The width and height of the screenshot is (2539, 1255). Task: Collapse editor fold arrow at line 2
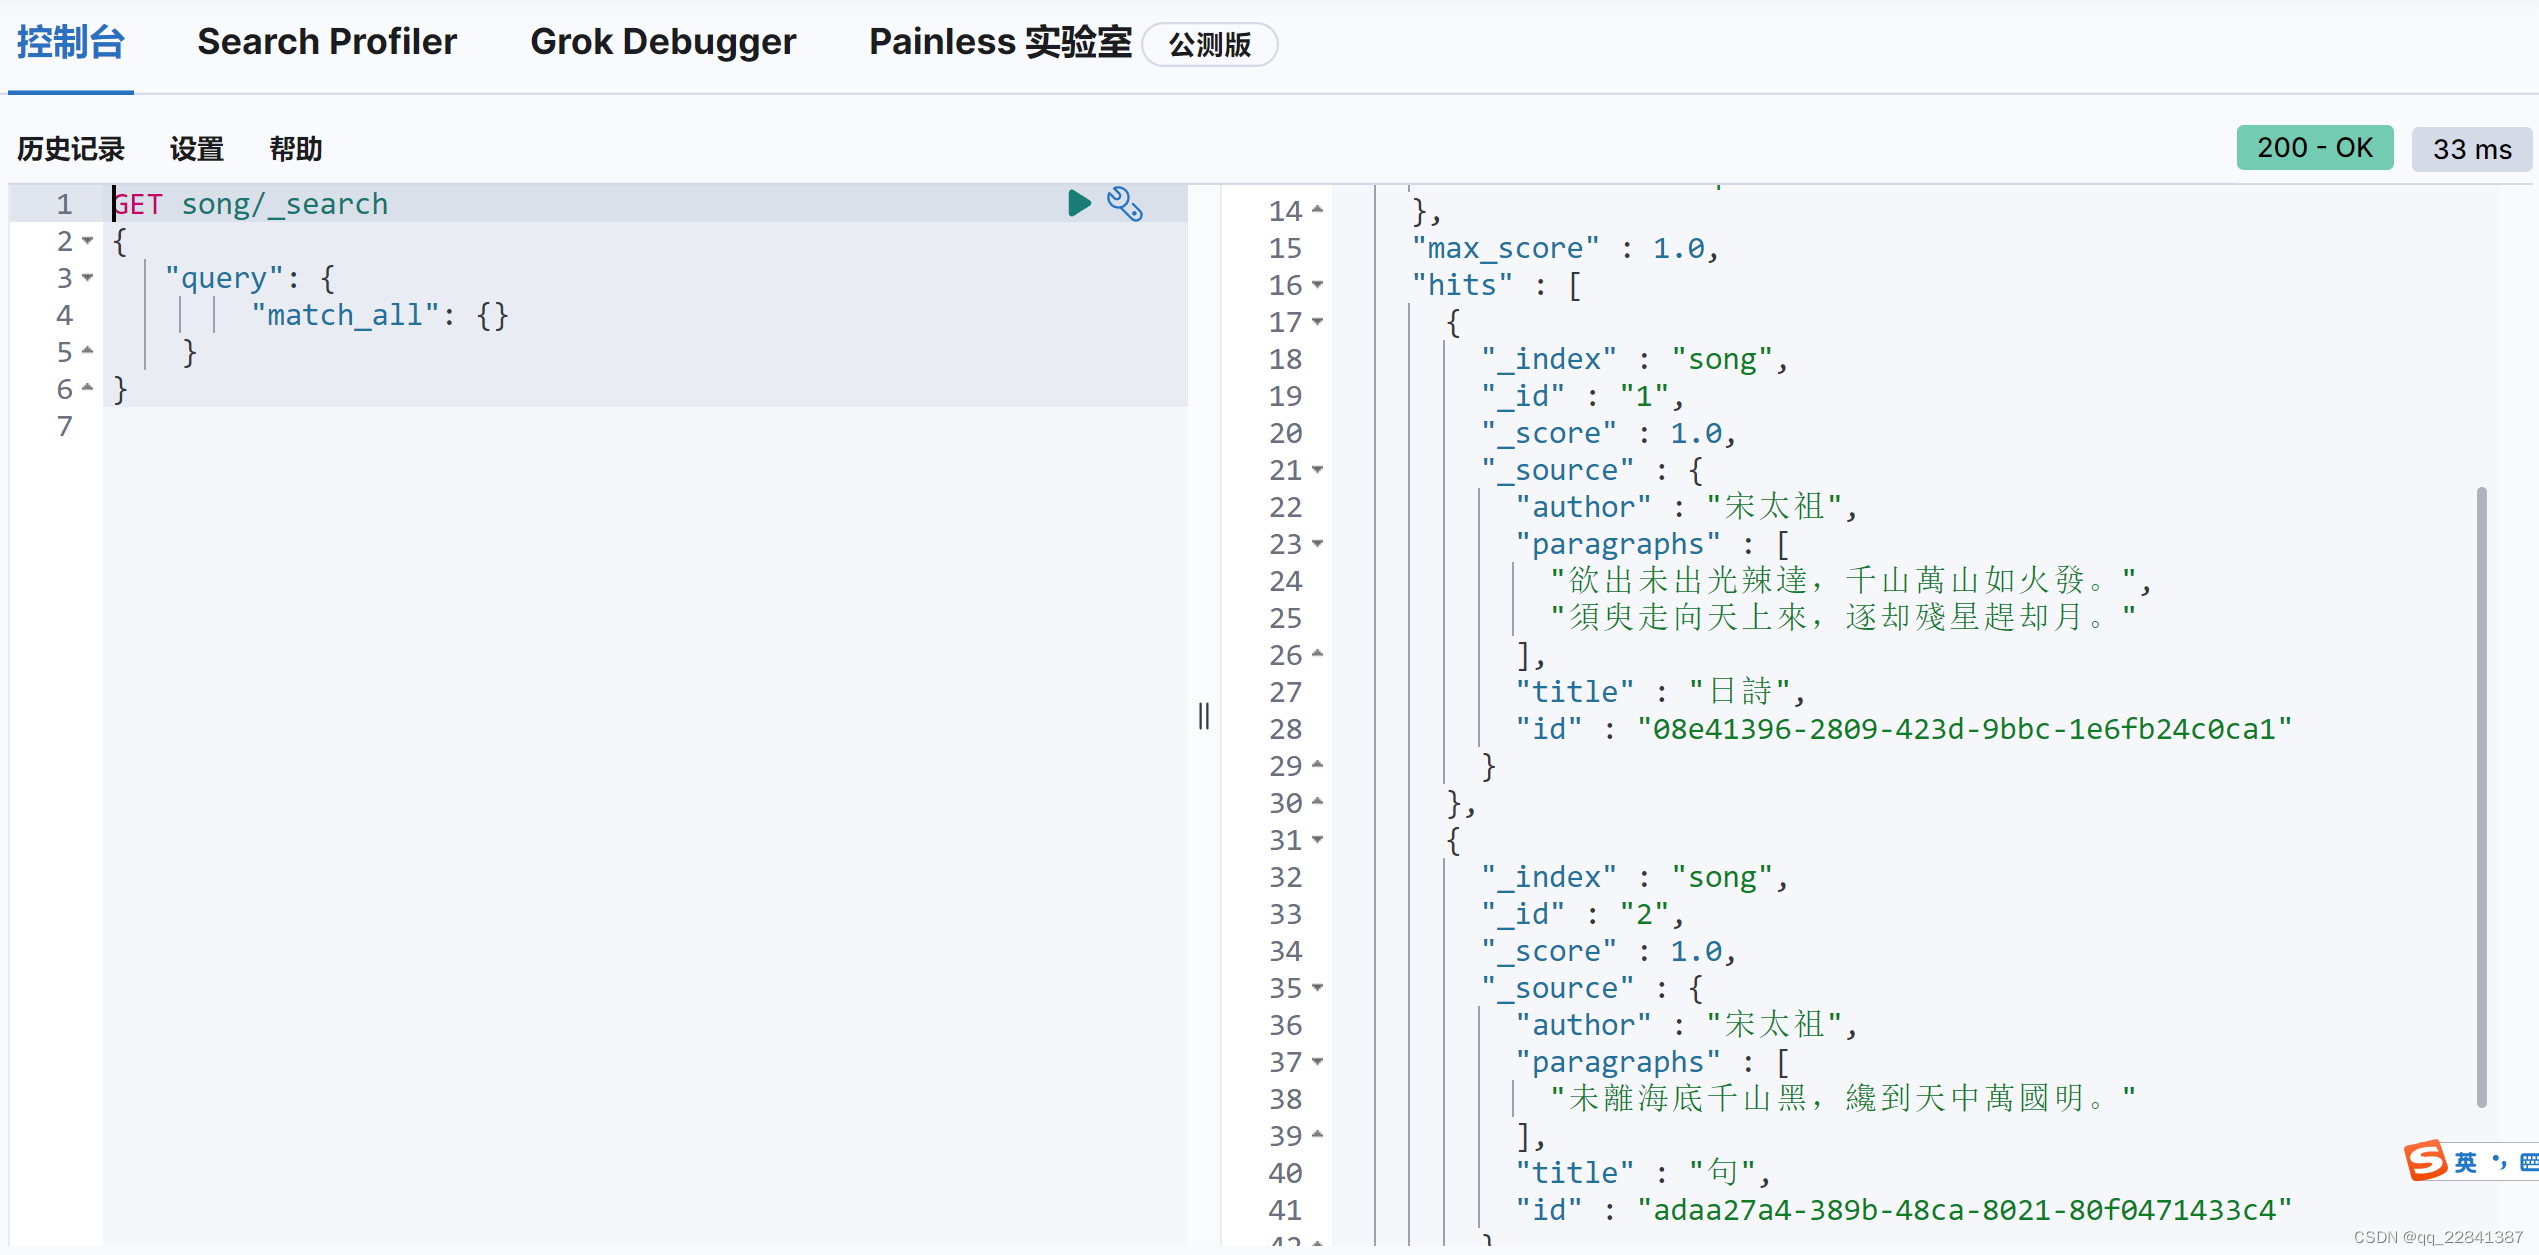88,241
